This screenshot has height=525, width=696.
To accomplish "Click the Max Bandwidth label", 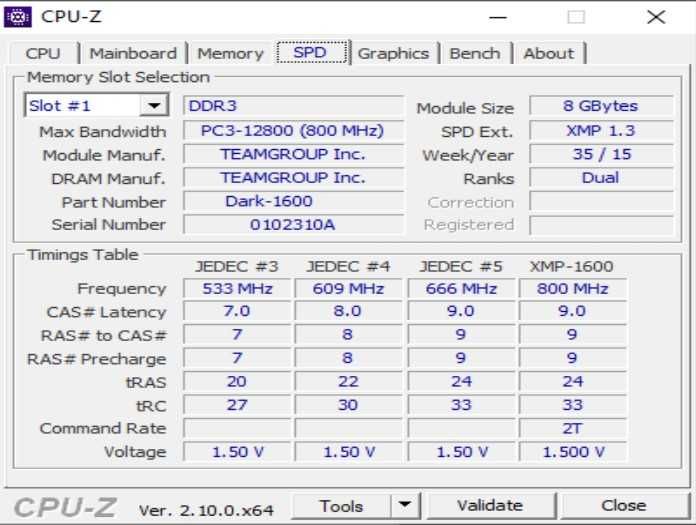I will [103, 132].
